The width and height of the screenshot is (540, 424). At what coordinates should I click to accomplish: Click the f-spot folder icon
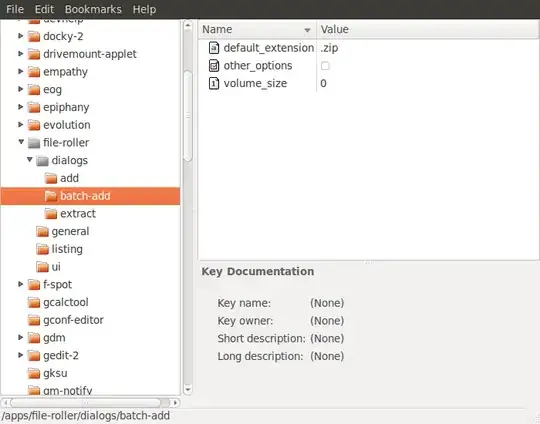(34, 285)
